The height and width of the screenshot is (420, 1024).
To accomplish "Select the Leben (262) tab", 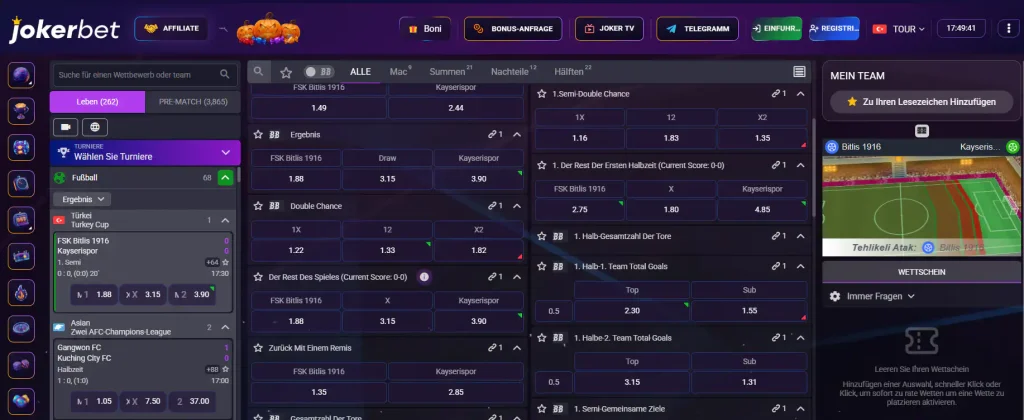I will 97,102.
